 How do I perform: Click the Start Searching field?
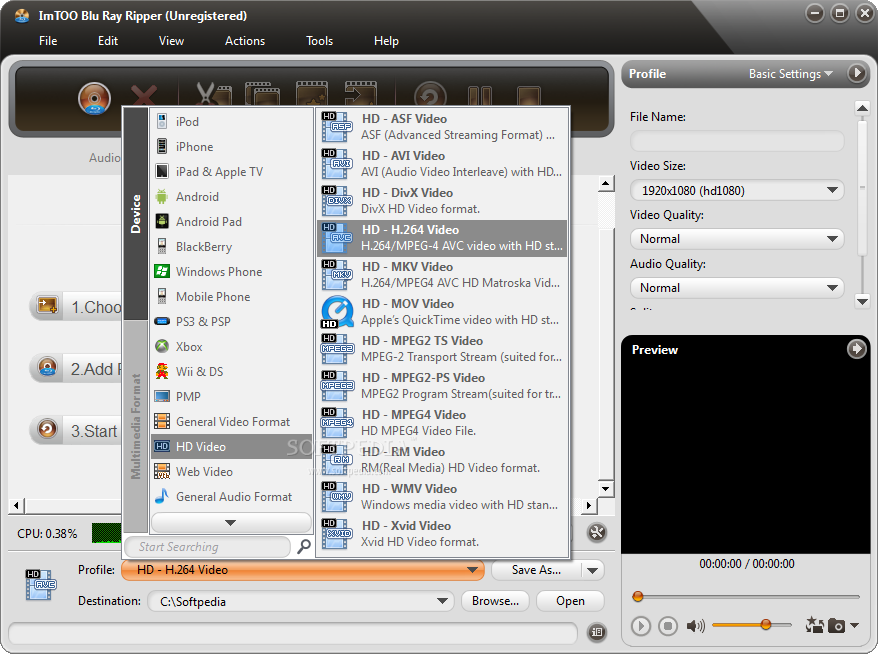207,546
